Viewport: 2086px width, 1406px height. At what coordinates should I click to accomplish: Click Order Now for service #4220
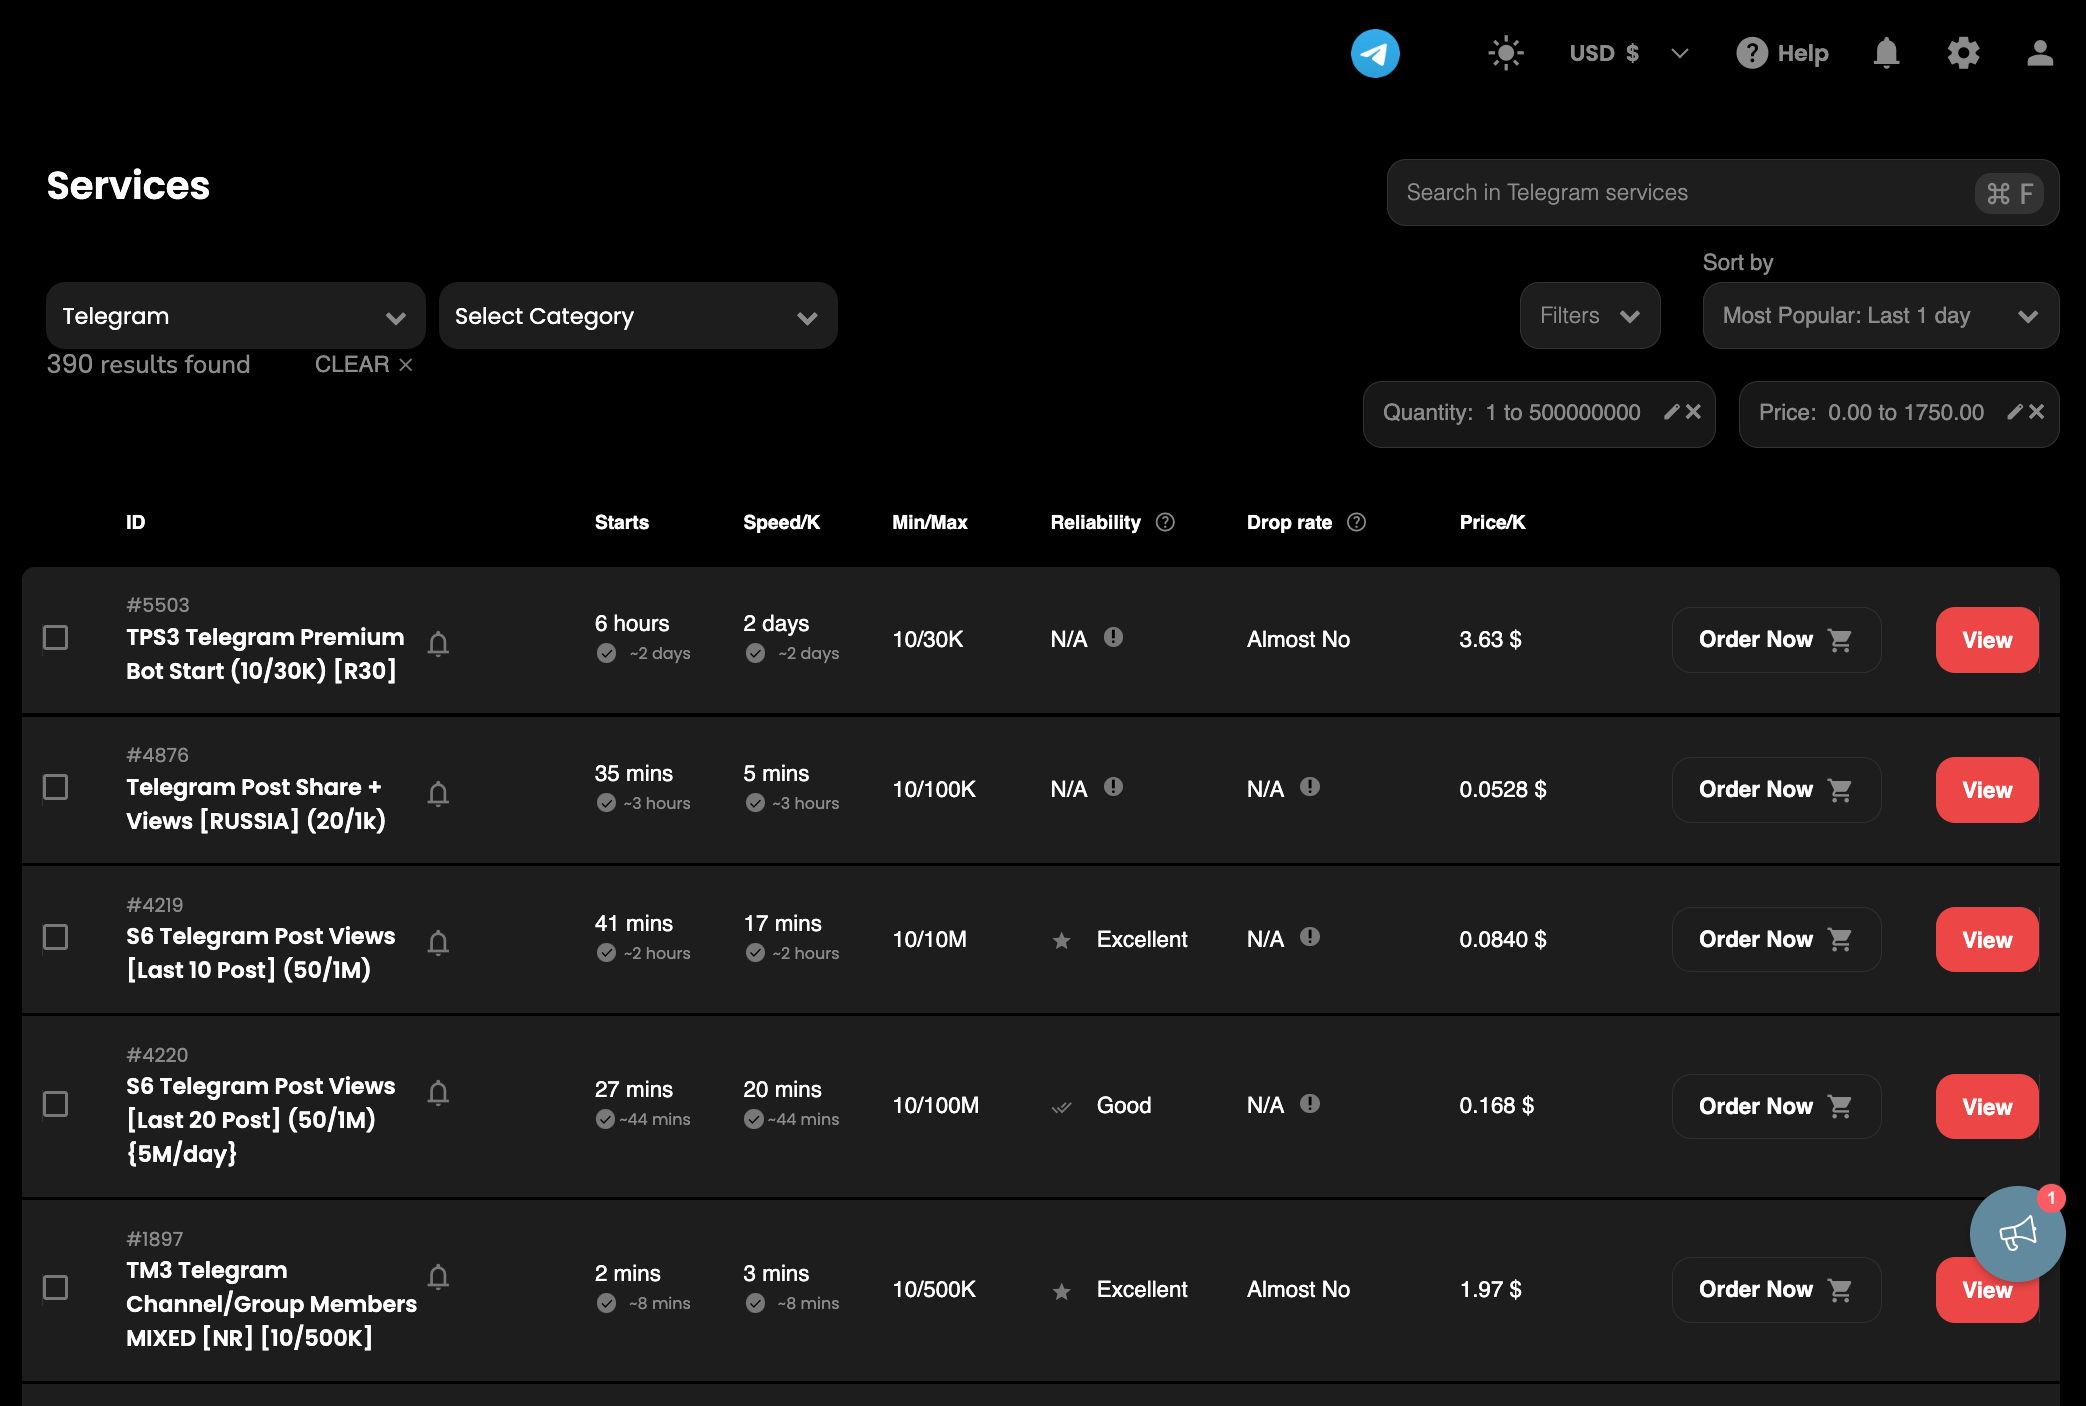point(1776,1106)
